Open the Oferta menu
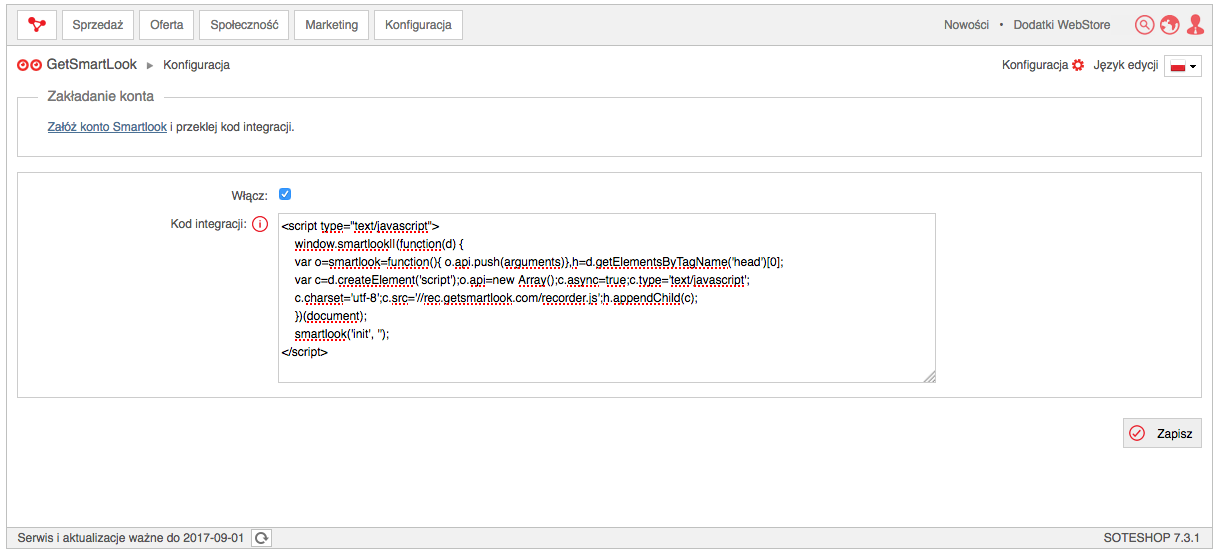The width and height of the screenshot is (1217, 554). click(x=166, y=25)
